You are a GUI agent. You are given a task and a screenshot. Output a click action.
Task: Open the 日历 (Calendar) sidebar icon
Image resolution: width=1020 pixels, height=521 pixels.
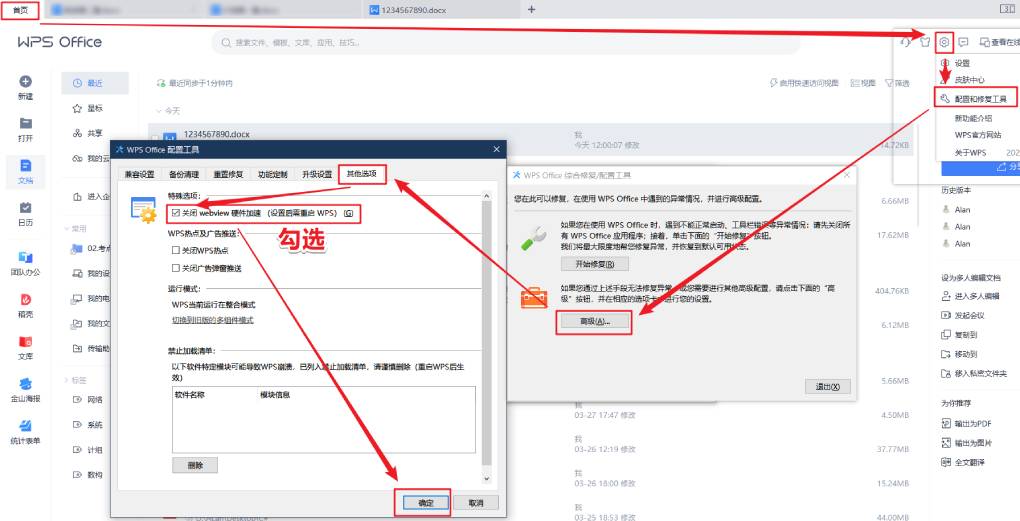pyautogui.click(x=25, y=207)
